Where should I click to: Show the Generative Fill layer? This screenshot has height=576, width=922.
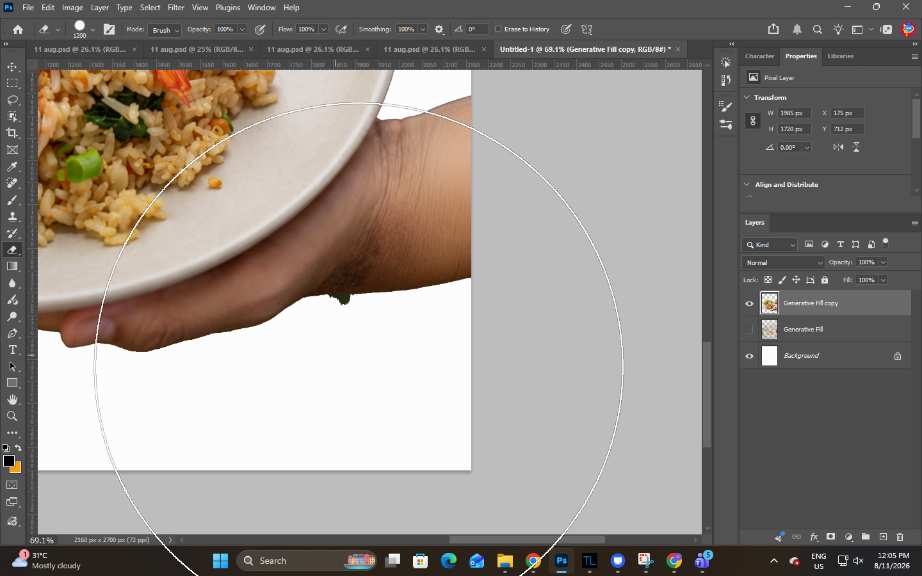pyautogui.click(x=749, y=330)
